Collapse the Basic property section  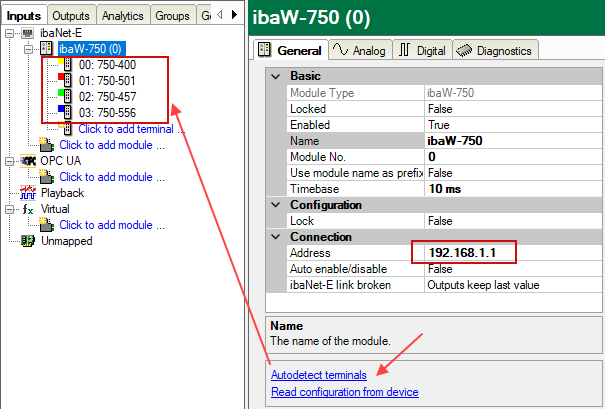click(276, 76)
